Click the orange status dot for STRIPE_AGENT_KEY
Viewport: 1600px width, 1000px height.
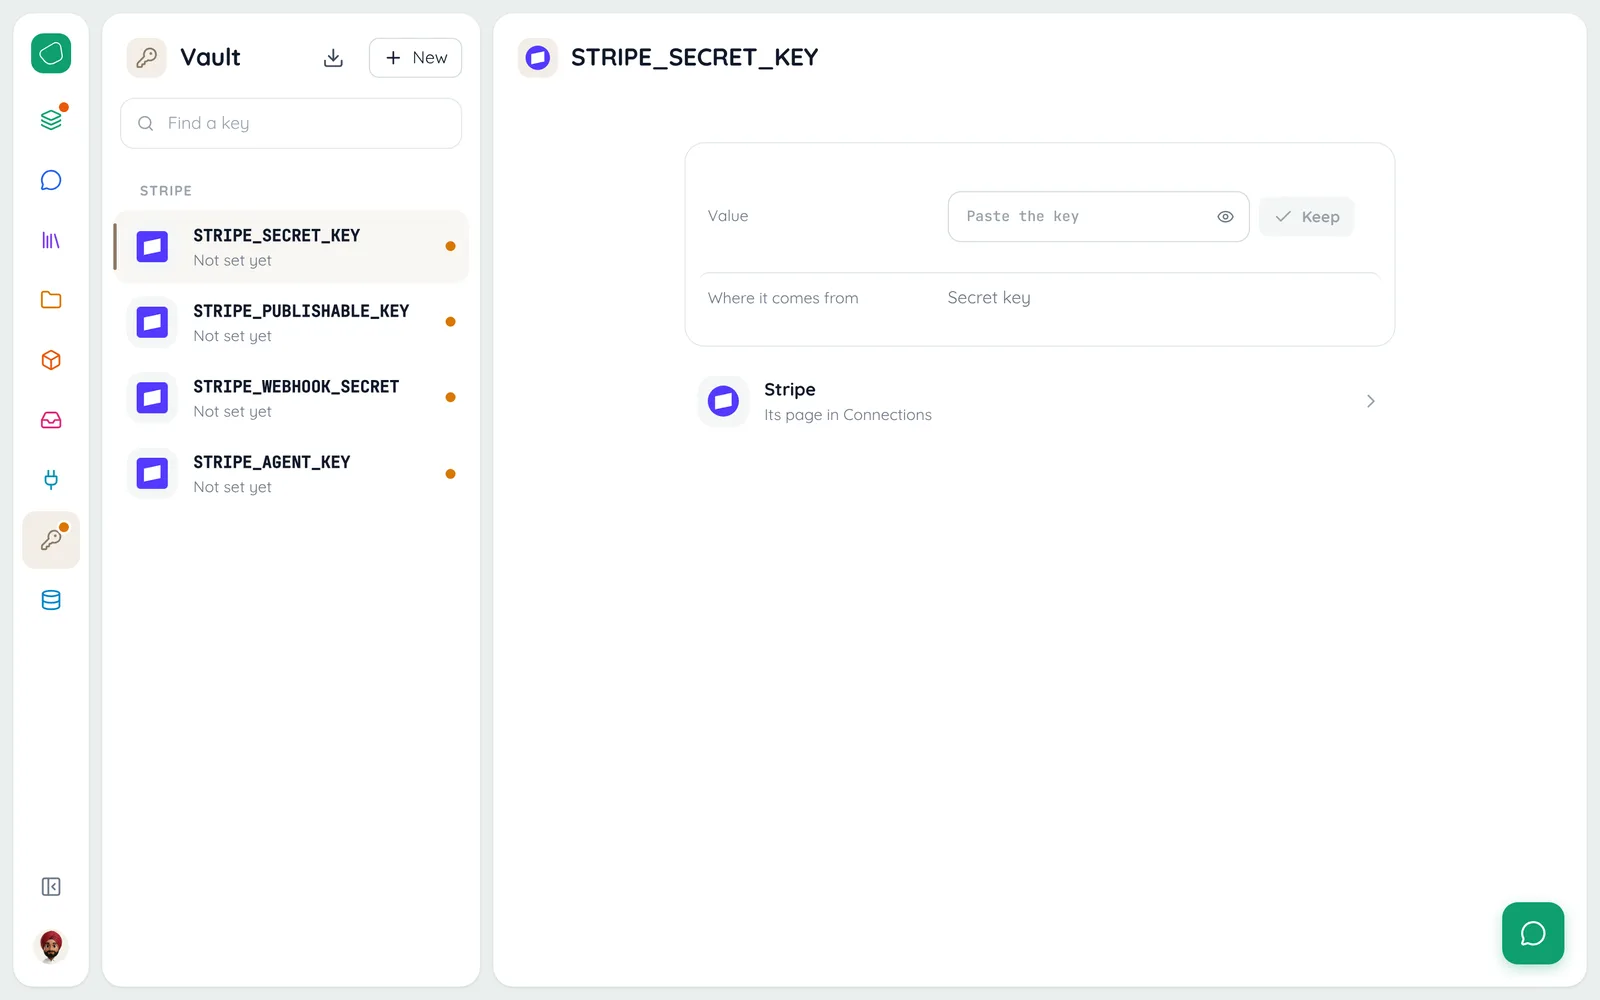[450, 474]
